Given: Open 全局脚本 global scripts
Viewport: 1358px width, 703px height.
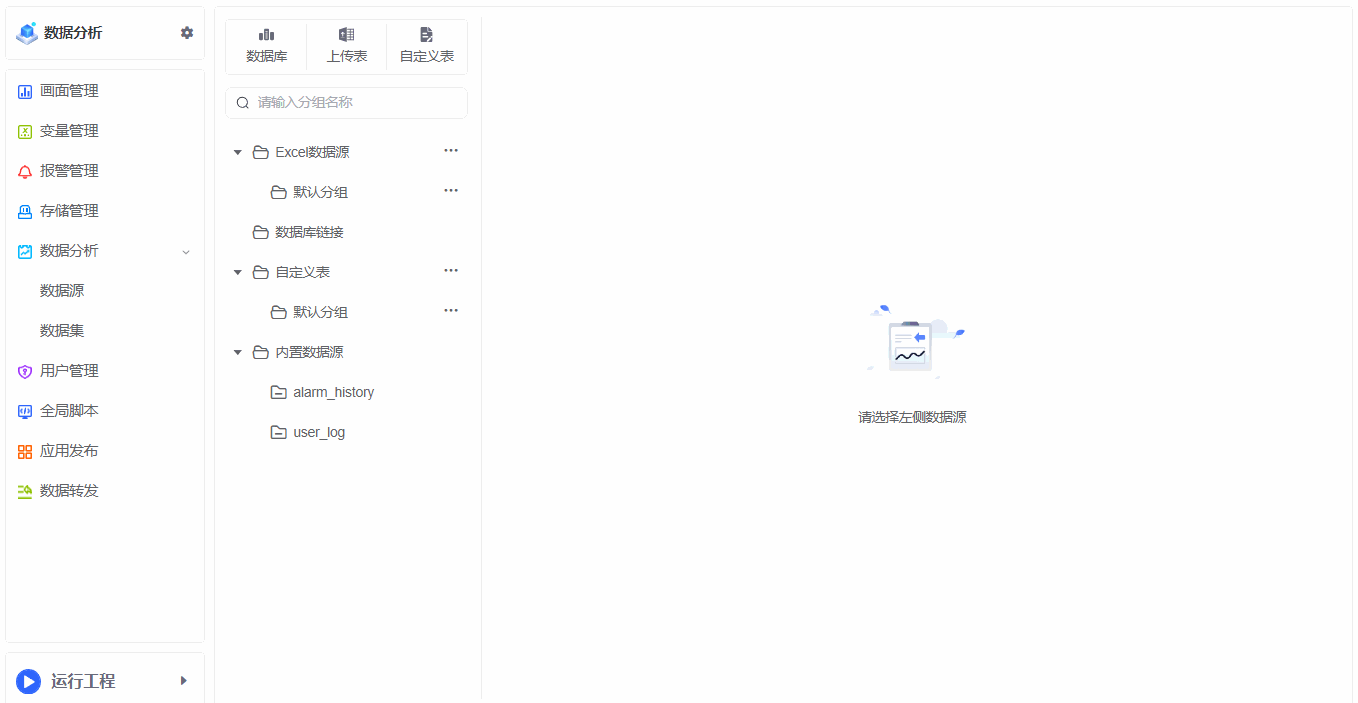Looking at the screenshot, I should [70, 411].
